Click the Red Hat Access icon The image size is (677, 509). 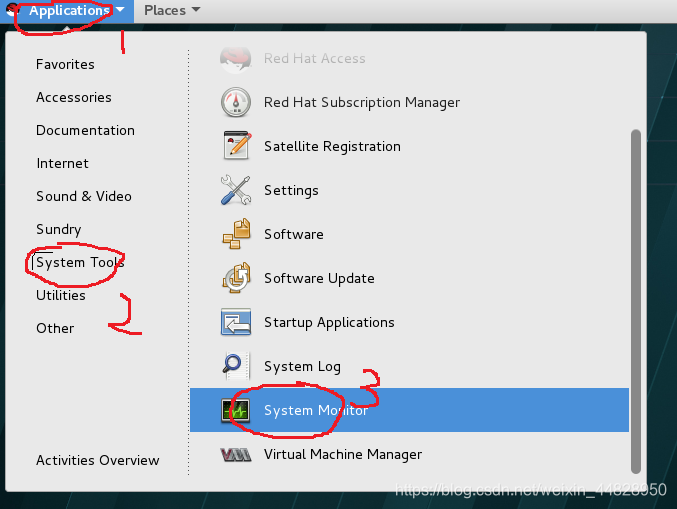point(235,59)
